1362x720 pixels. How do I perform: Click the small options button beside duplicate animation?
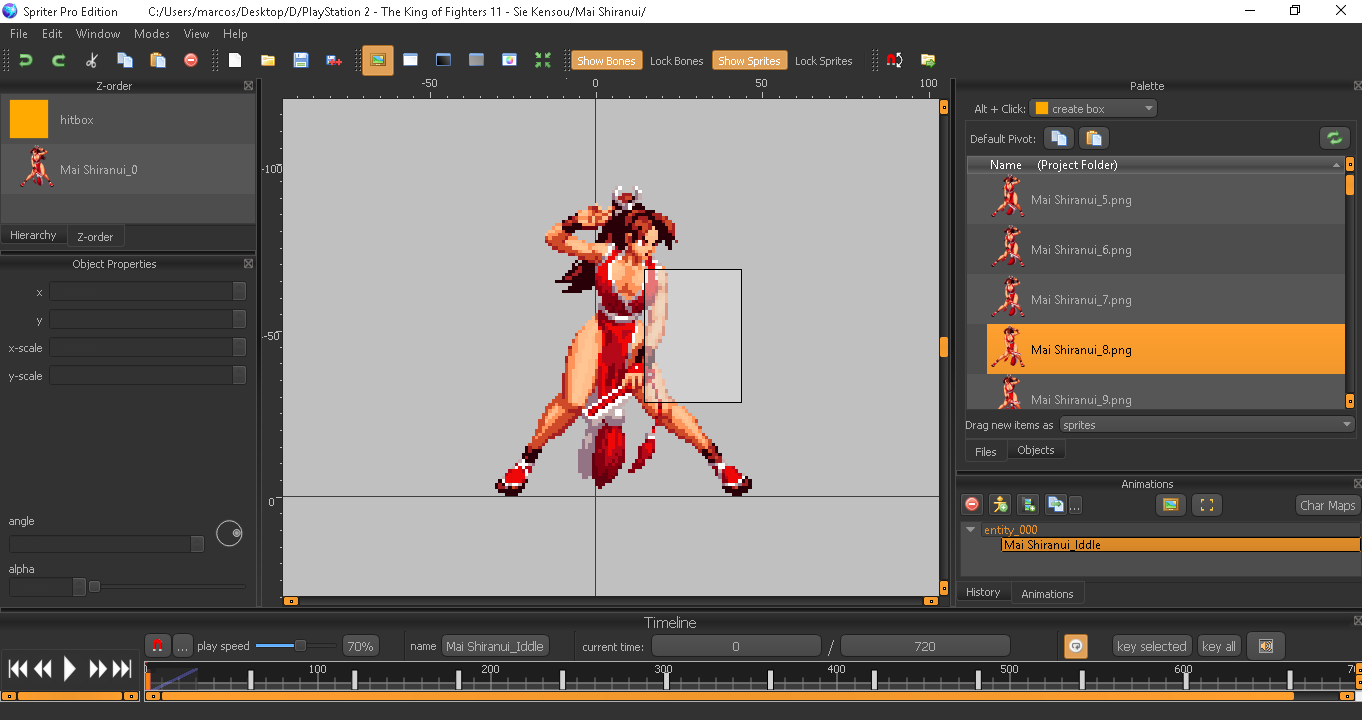[1075, 505]
